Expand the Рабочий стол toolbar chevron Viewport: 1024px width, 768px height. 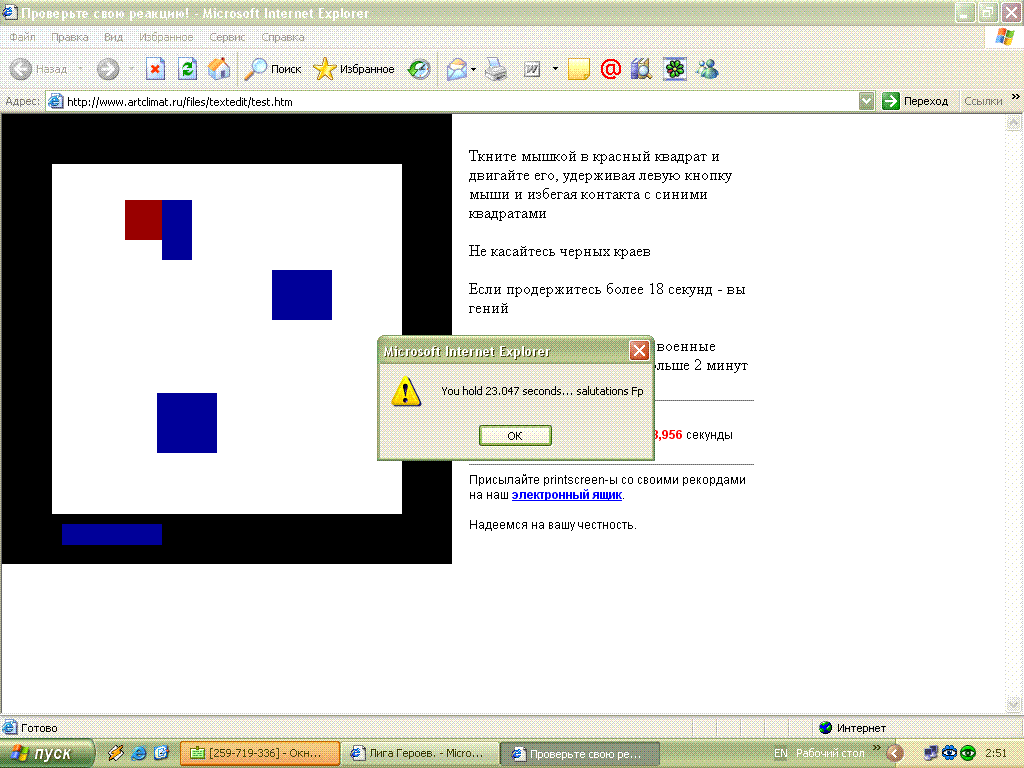tap(876, 748)
